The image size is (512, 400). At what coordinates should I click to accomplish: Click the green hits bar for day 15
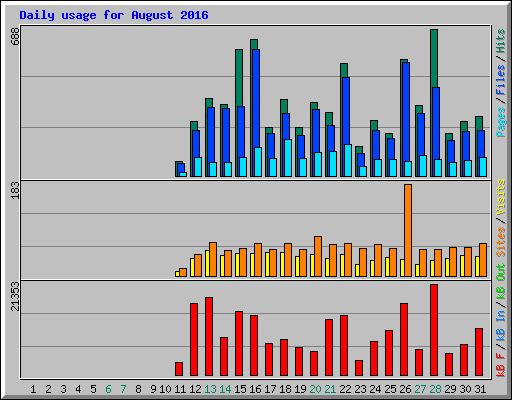(239, 78)
